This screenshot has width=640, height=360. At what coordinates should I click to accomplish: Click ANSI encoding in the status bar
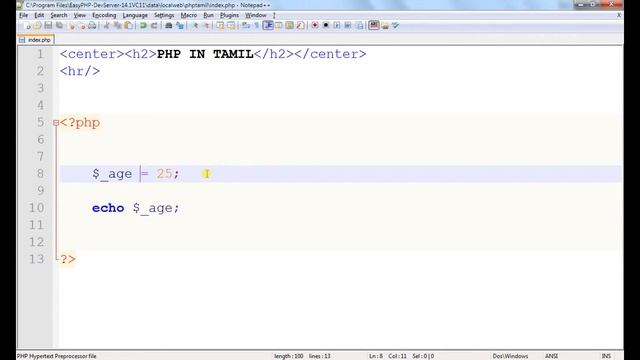[x=551, y=356]
